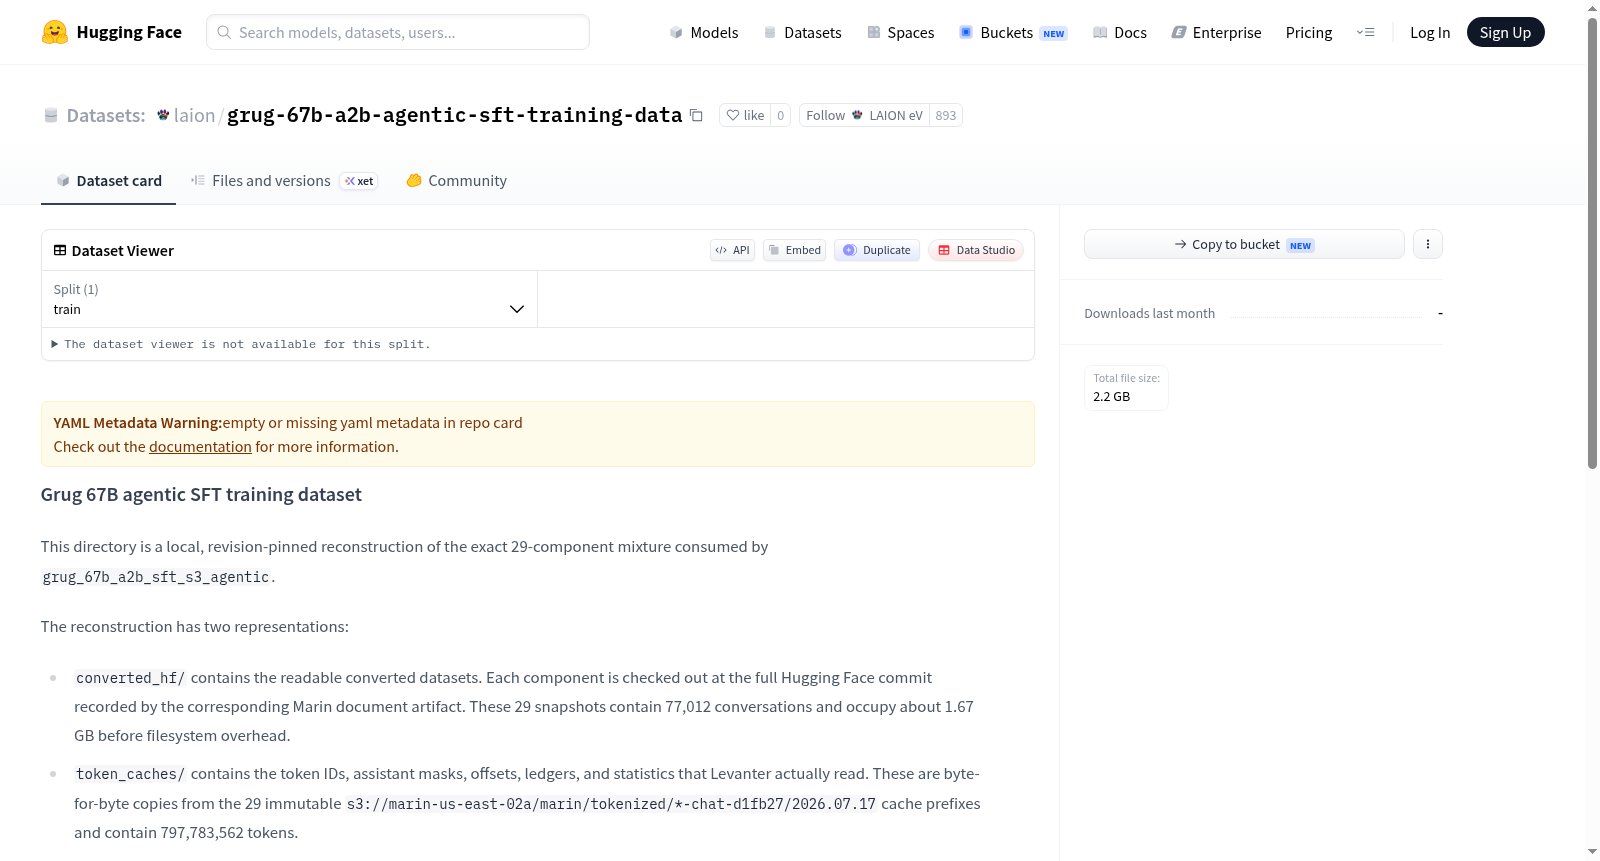
Task: Click the Grug 67B agentic SFT training dataset heading
Action: coord(201,495)
